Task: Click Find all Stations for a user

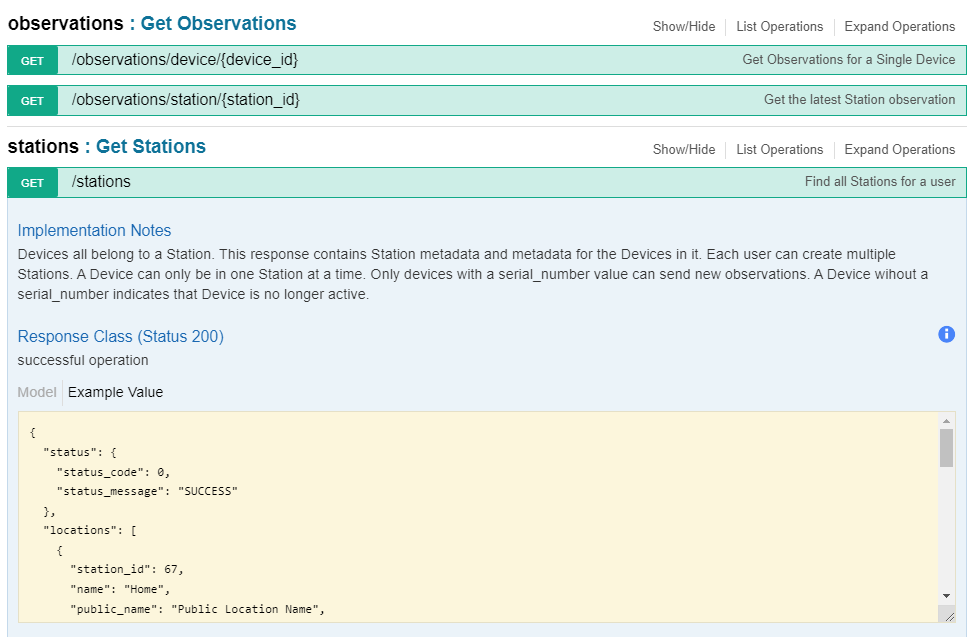Action: 879,182
